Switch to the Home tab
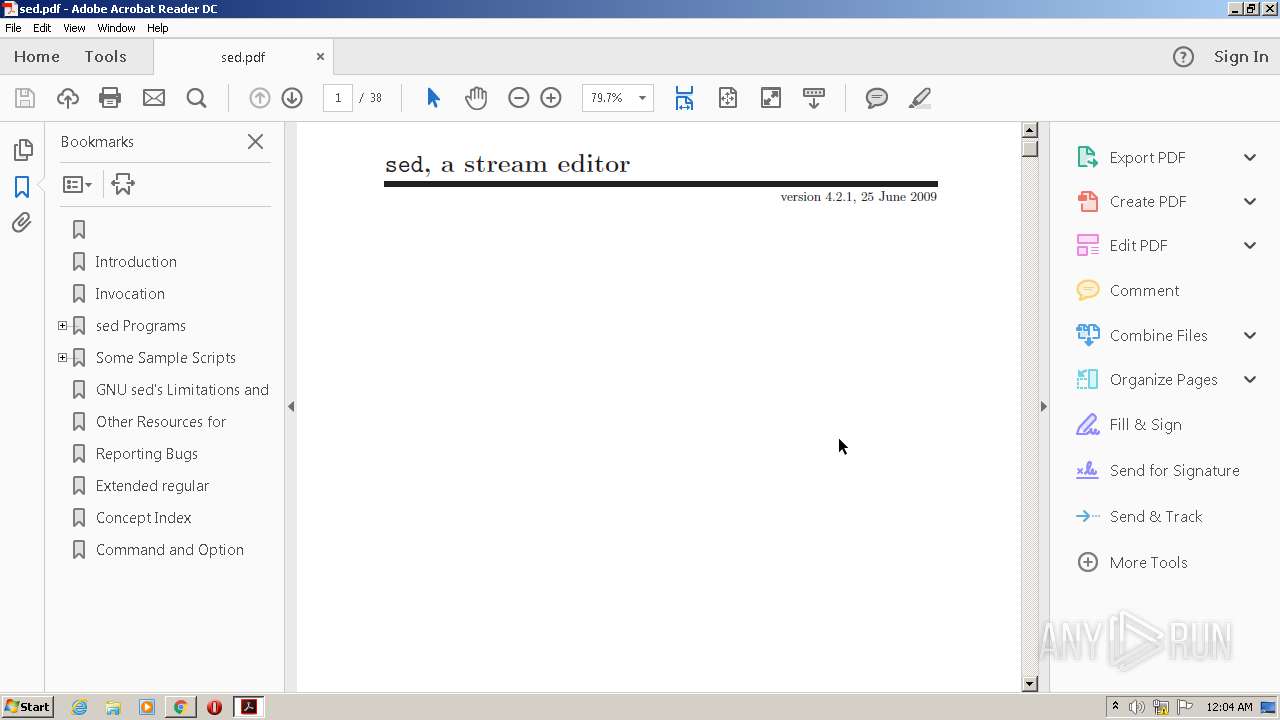The width and height of the screenshot is (1280, 720). pyautogui.click(x=37, y=57)
